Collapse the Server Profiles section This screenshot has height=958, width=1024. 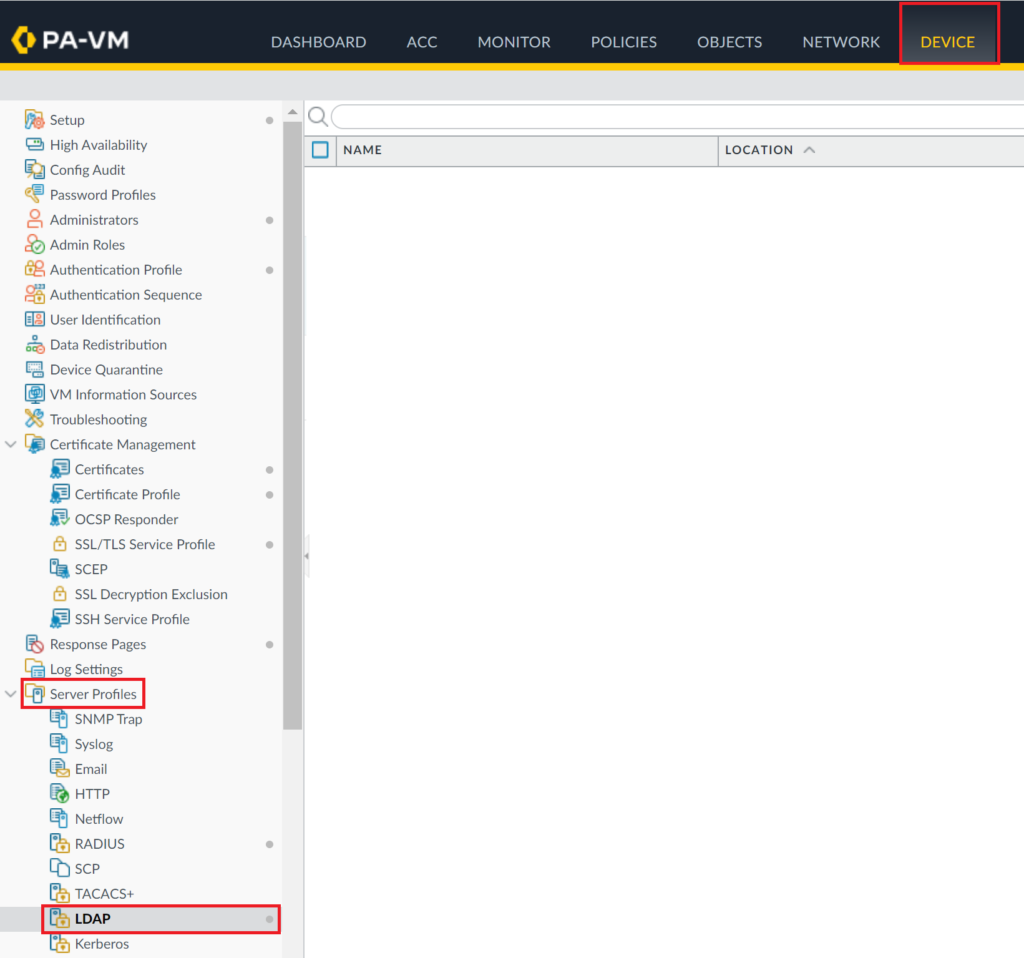click(x=9, y=693)
